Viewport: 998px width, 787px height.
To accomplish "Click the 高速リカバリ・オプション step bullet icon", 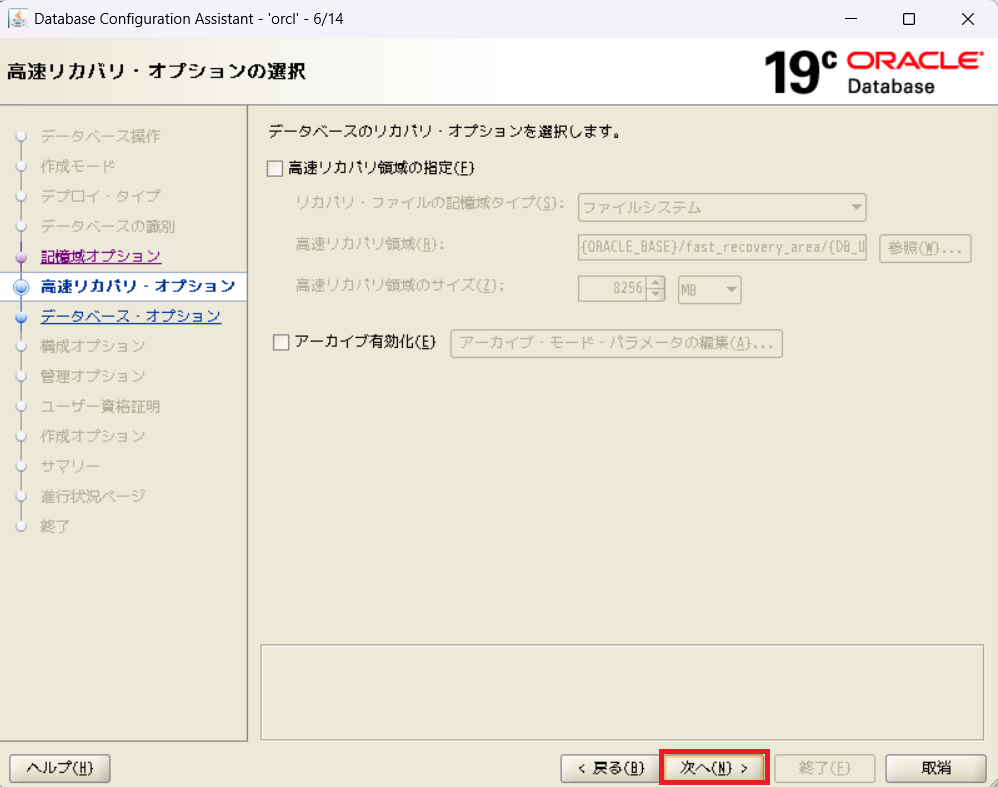I will coord(21,287).
